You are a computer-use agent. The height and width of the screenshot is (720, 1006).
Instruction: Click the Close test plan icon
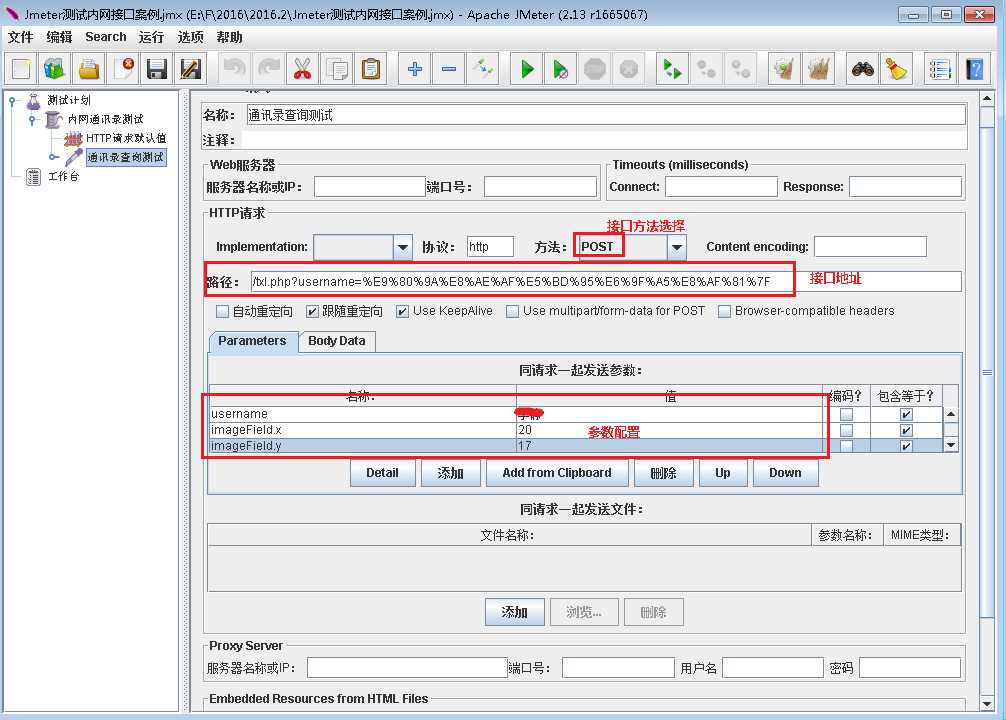pyautogui.click(x=123, y=69)
